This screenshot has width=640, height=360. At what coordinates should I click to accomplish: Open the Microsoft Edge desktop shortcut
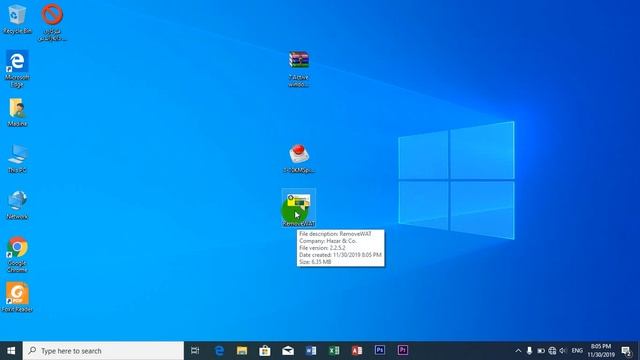(x=17, y=69)
